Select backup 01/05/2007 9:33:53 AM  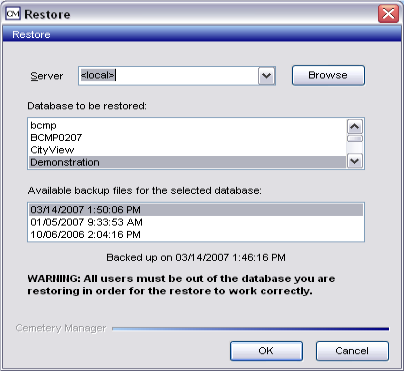[196, 222]
